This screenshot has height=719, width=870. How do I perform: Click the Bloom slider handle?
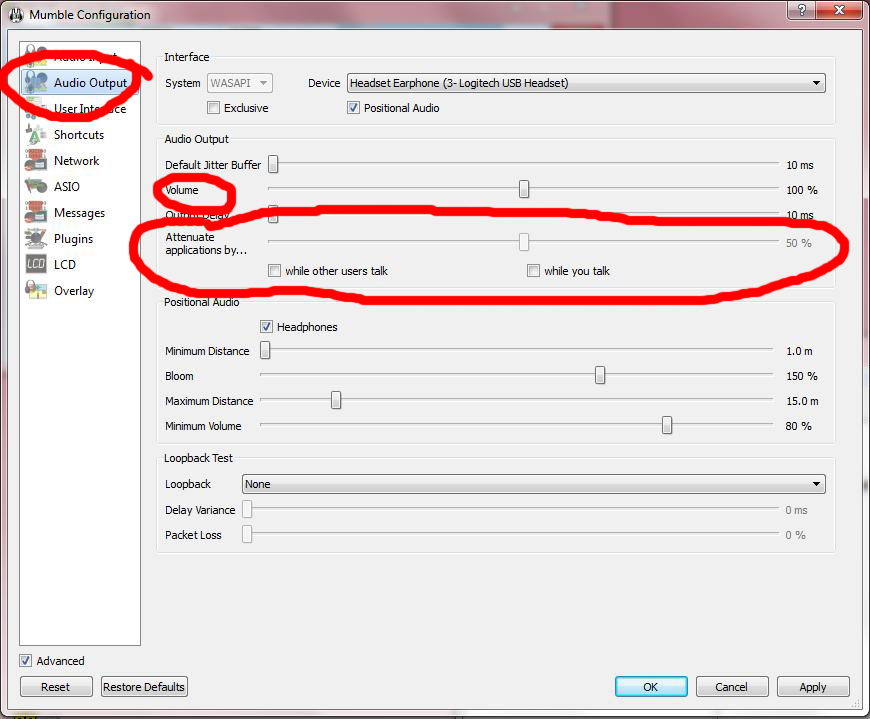click(600, 376)
